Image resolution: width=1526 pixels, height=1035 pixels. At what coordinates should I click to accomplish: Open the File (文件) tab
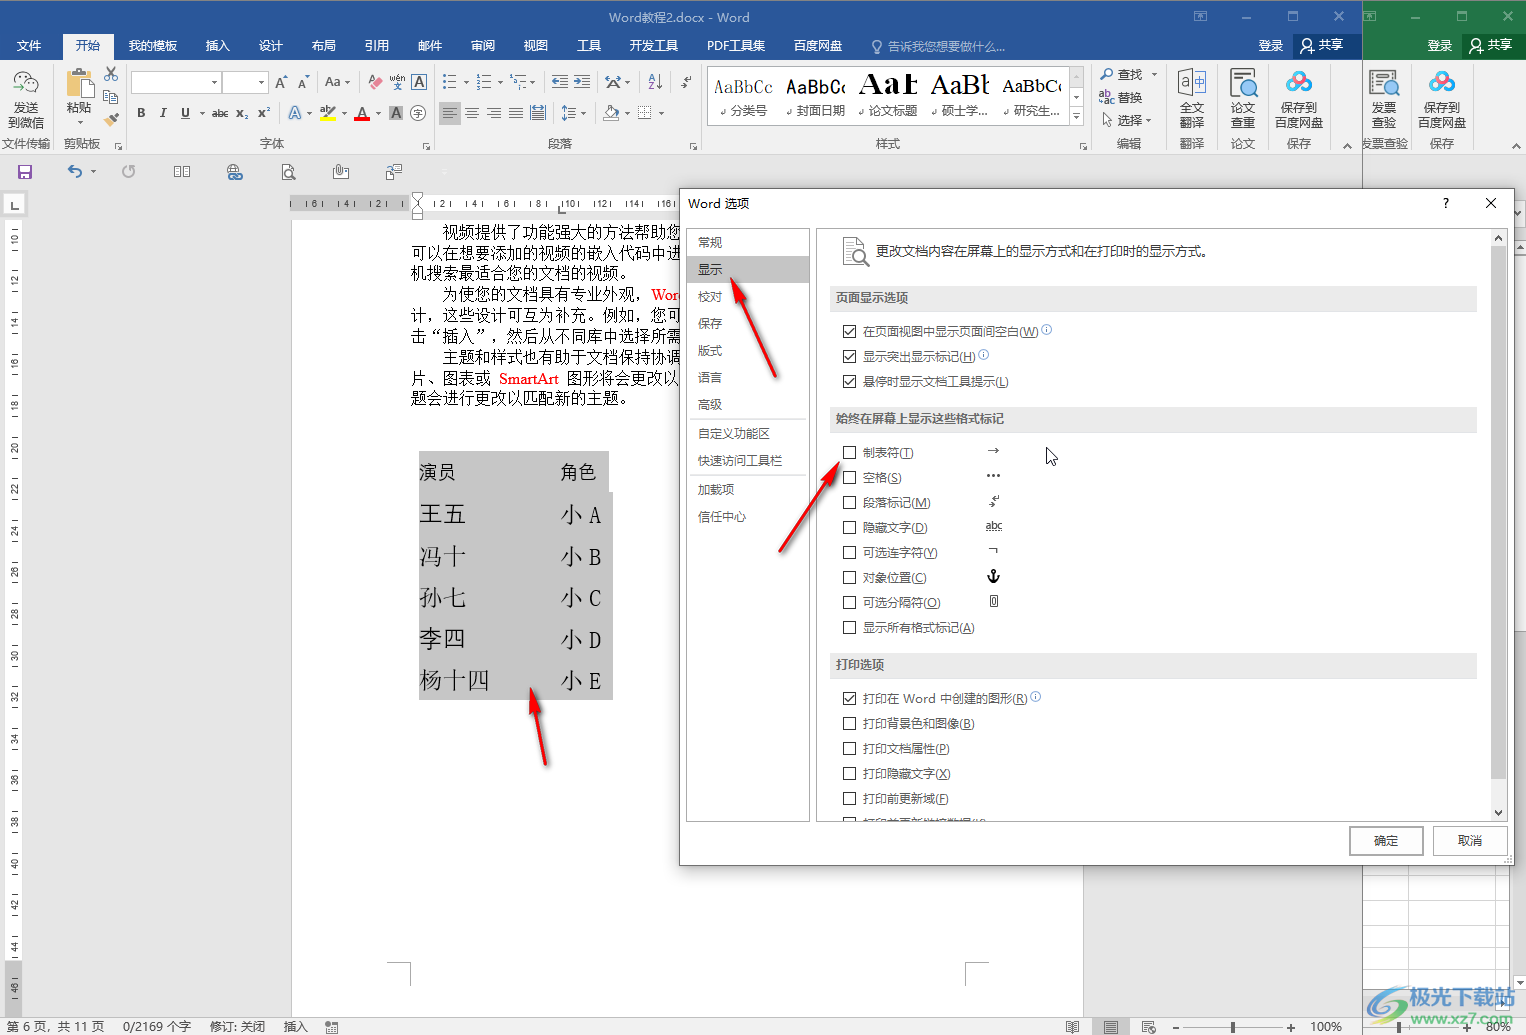point(29,46)
